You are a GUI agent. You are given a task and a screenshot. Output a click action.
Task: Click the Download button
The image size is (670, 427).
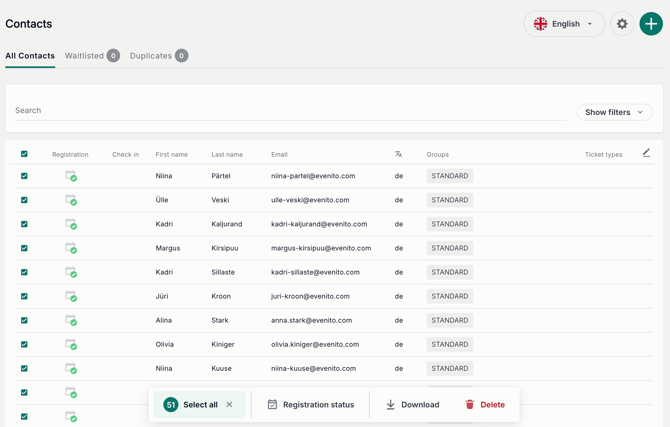(412, 405)
